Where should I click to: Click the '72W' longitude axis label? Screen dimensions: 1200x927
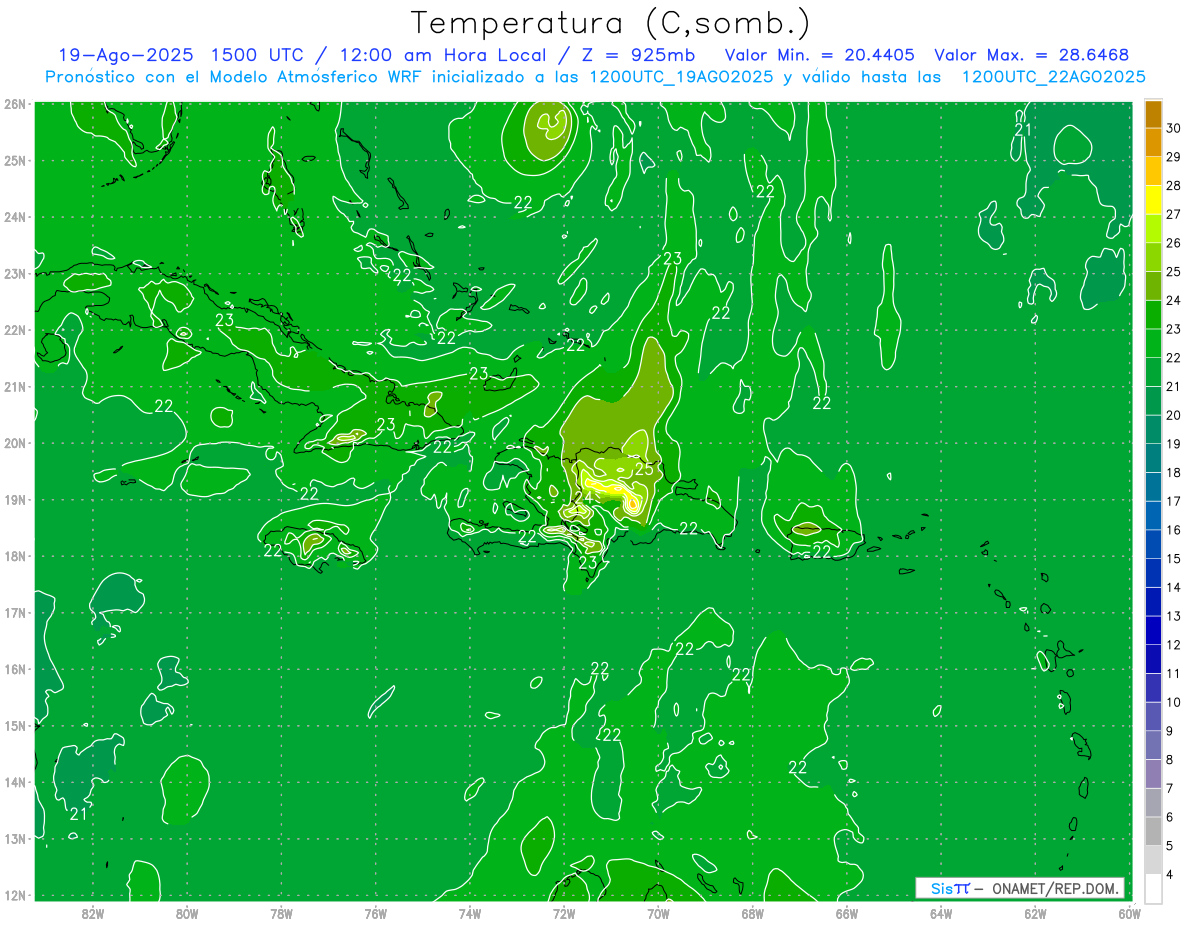point(564,913)
